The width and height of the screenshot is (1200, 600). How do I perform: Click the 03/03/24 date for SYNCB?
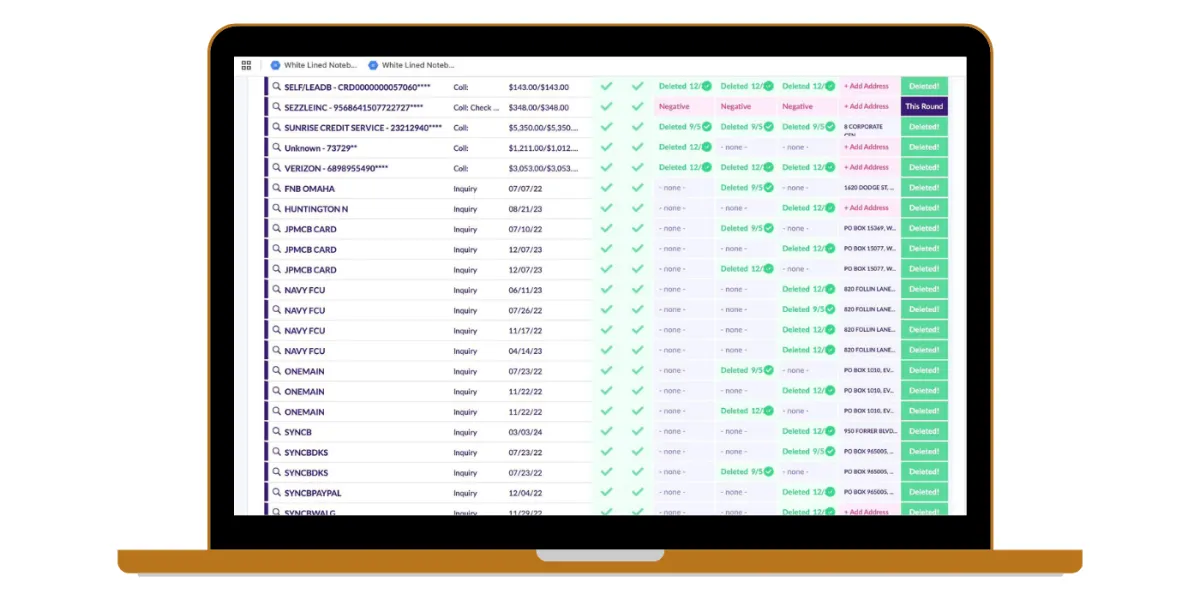523,432
